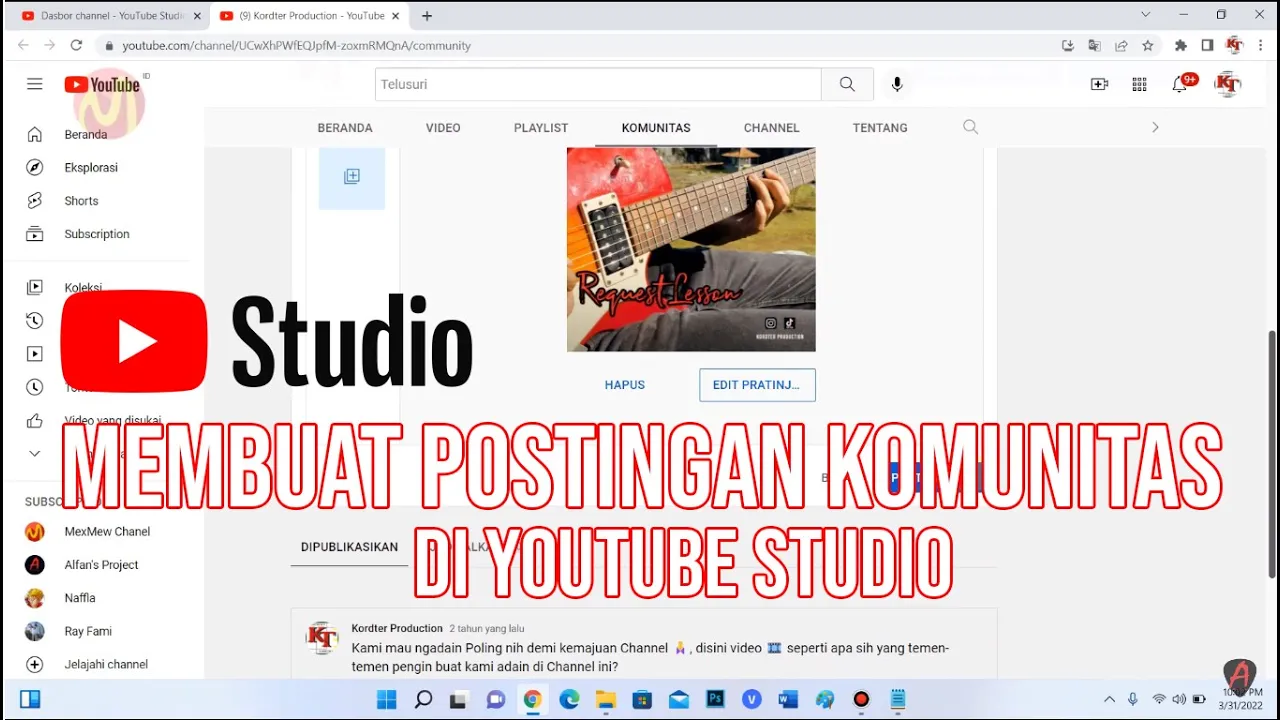1280x720 pixels.
Task: Click the Windows Start button
Action: 386,699
